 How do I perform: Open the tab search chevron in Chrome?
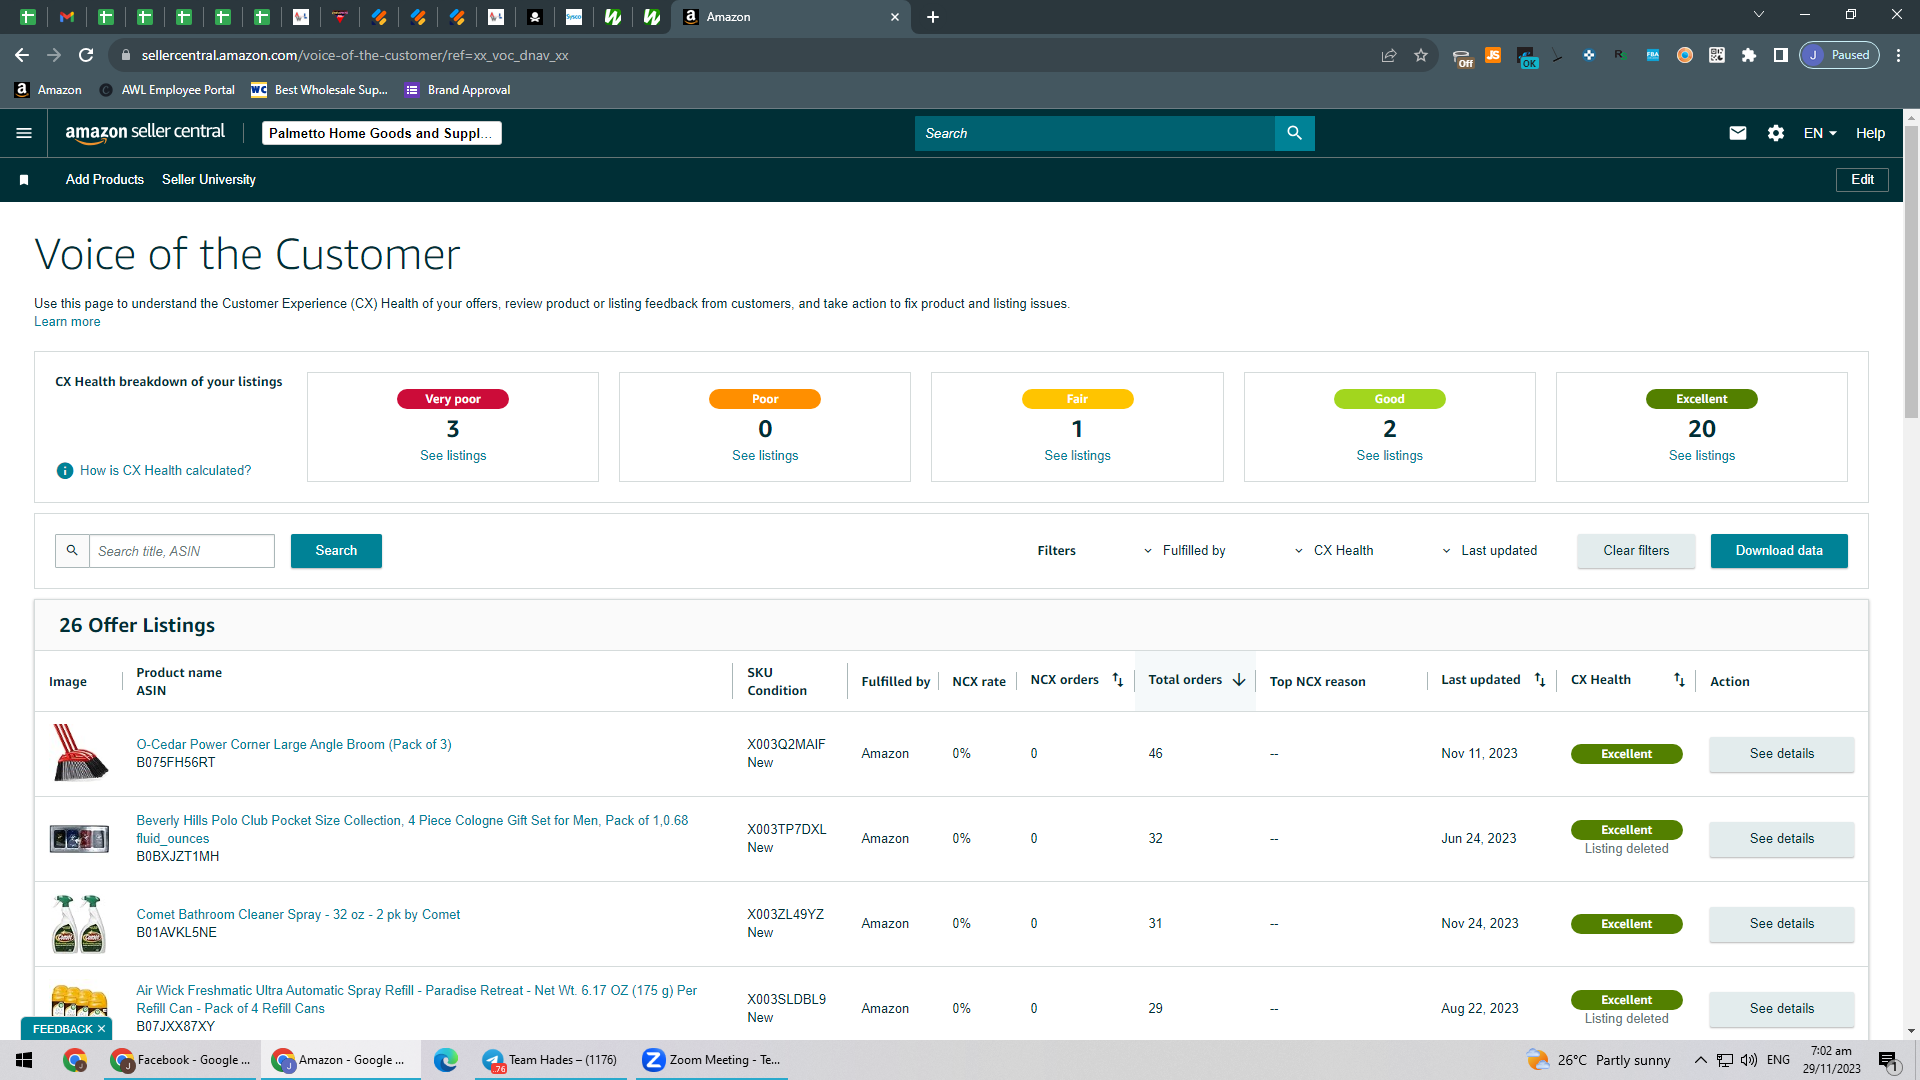(1759, 15)
